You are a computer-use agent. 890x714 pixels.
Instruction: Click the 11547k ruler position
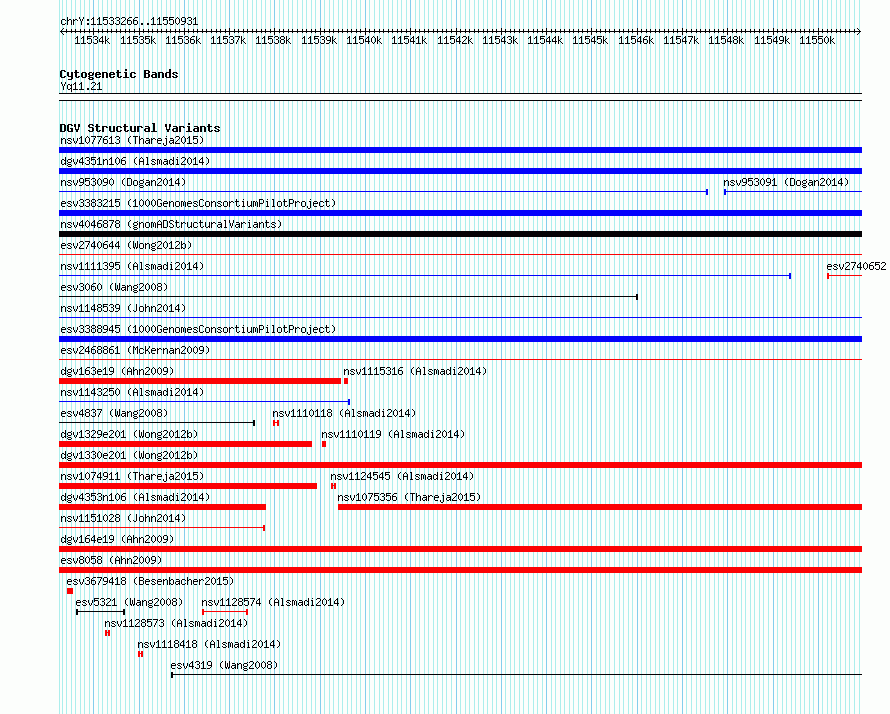(681, 41)
